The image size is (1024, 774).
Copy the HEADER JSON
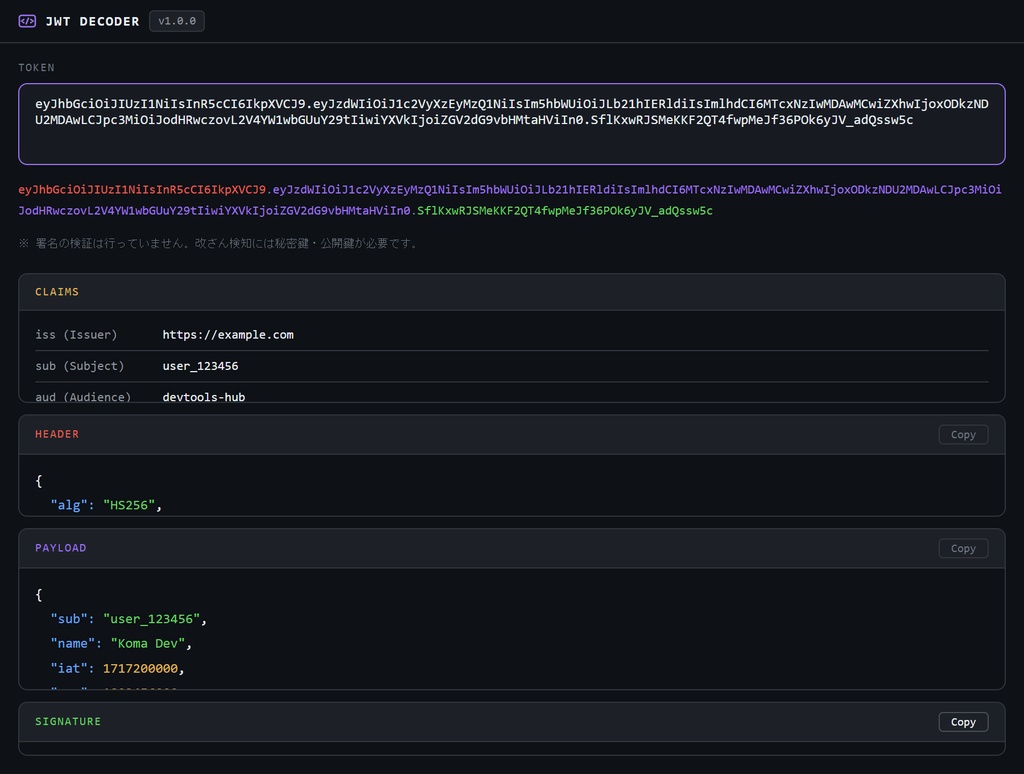[963, 434]
